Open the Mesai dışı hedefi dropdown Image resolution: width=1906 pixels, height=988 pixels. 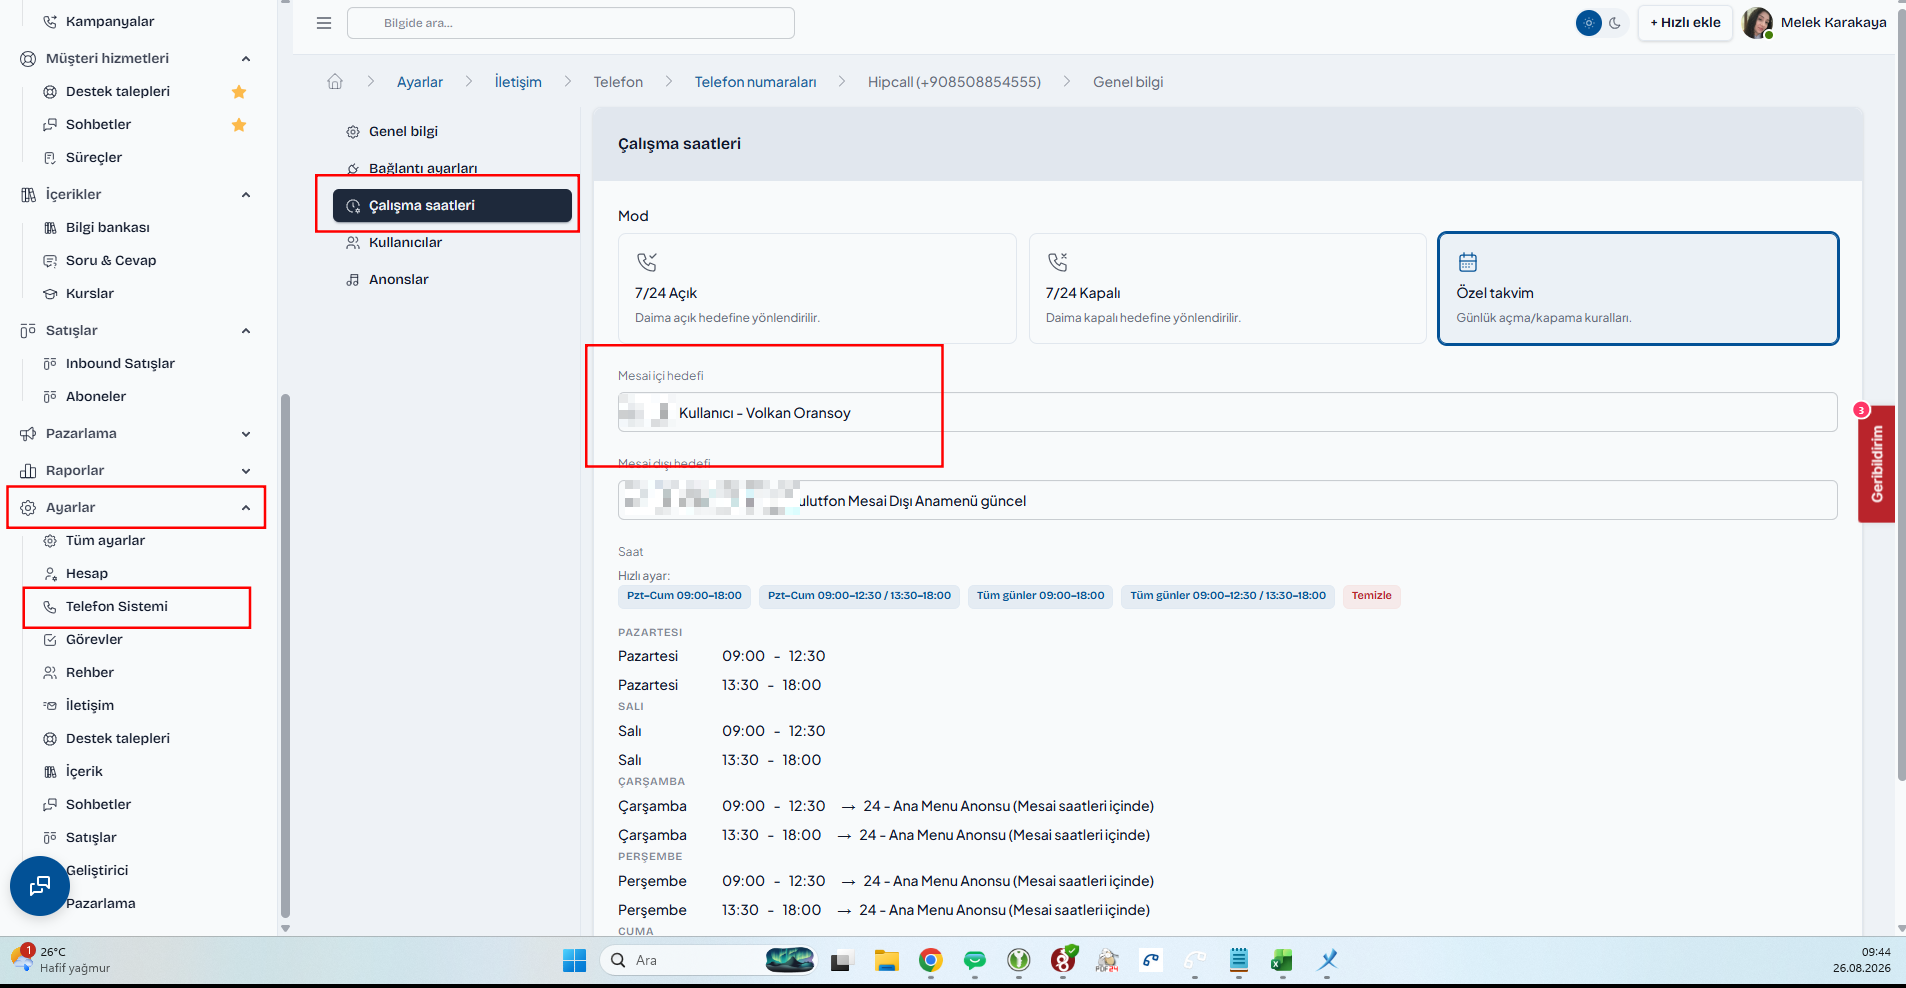(x=1228, y=500)
